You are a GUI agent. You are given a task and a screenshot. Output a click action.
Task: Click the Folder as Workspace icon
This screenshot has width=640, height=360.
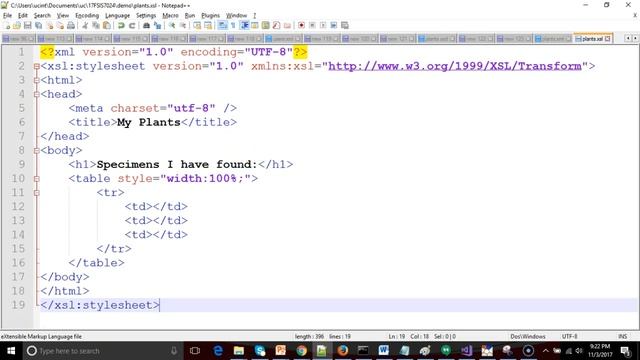[287, 25]
